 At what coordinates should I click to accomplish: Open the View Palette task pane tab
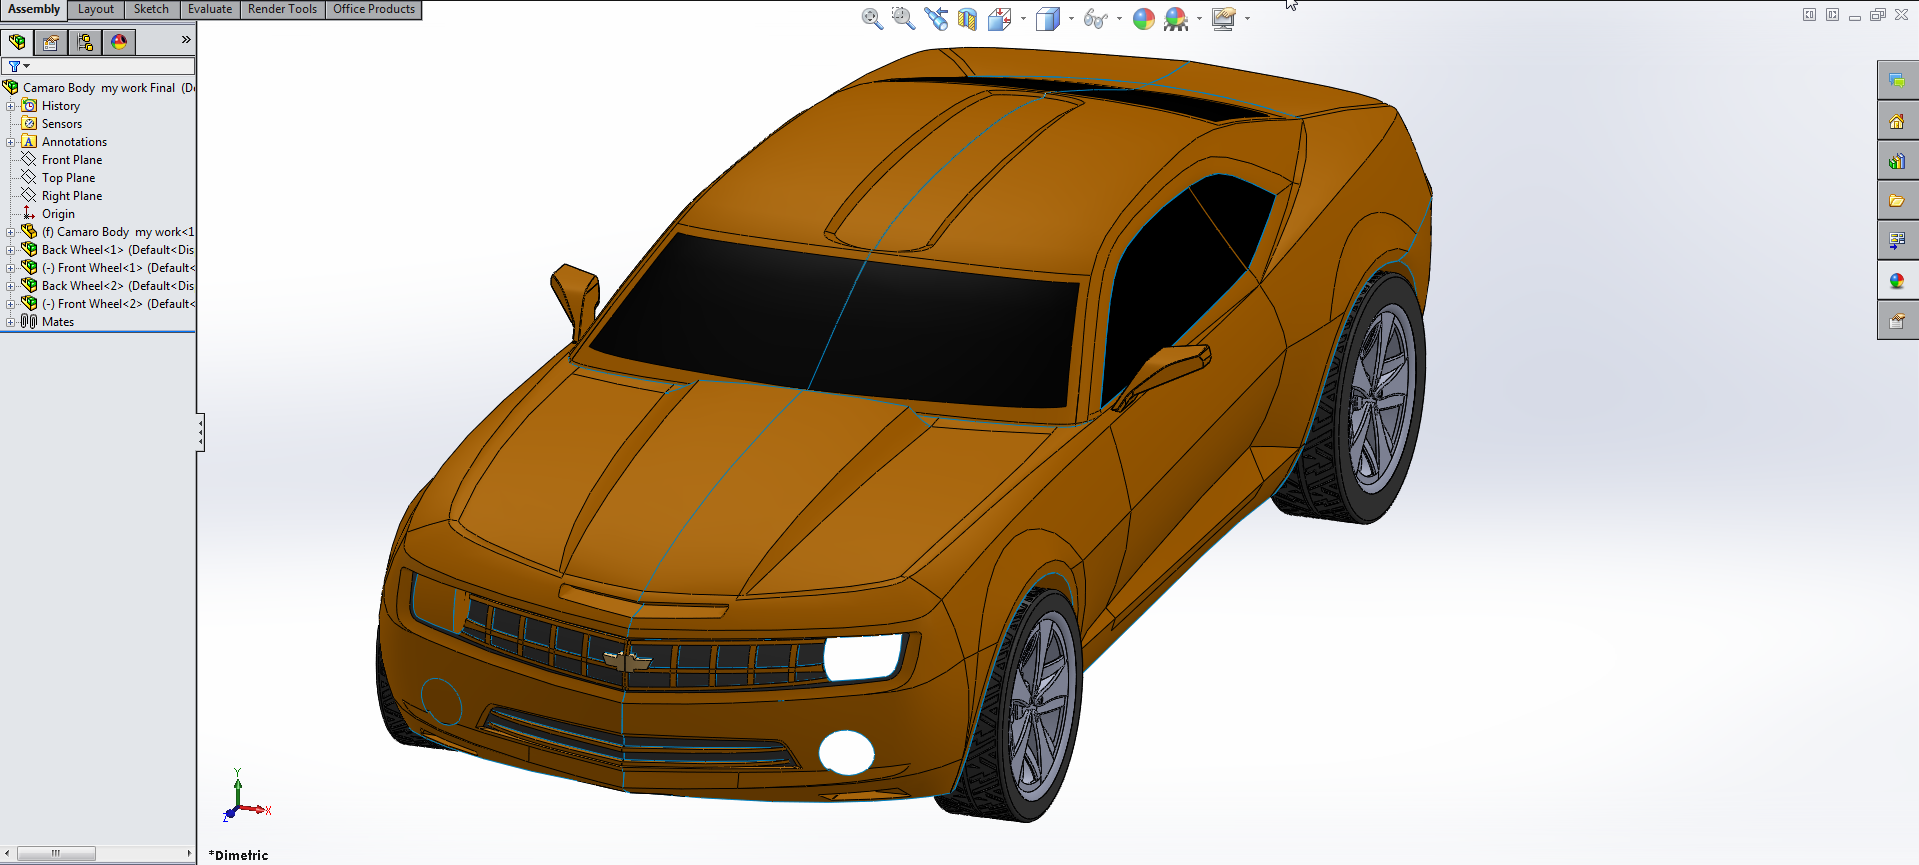point(1897,241)
